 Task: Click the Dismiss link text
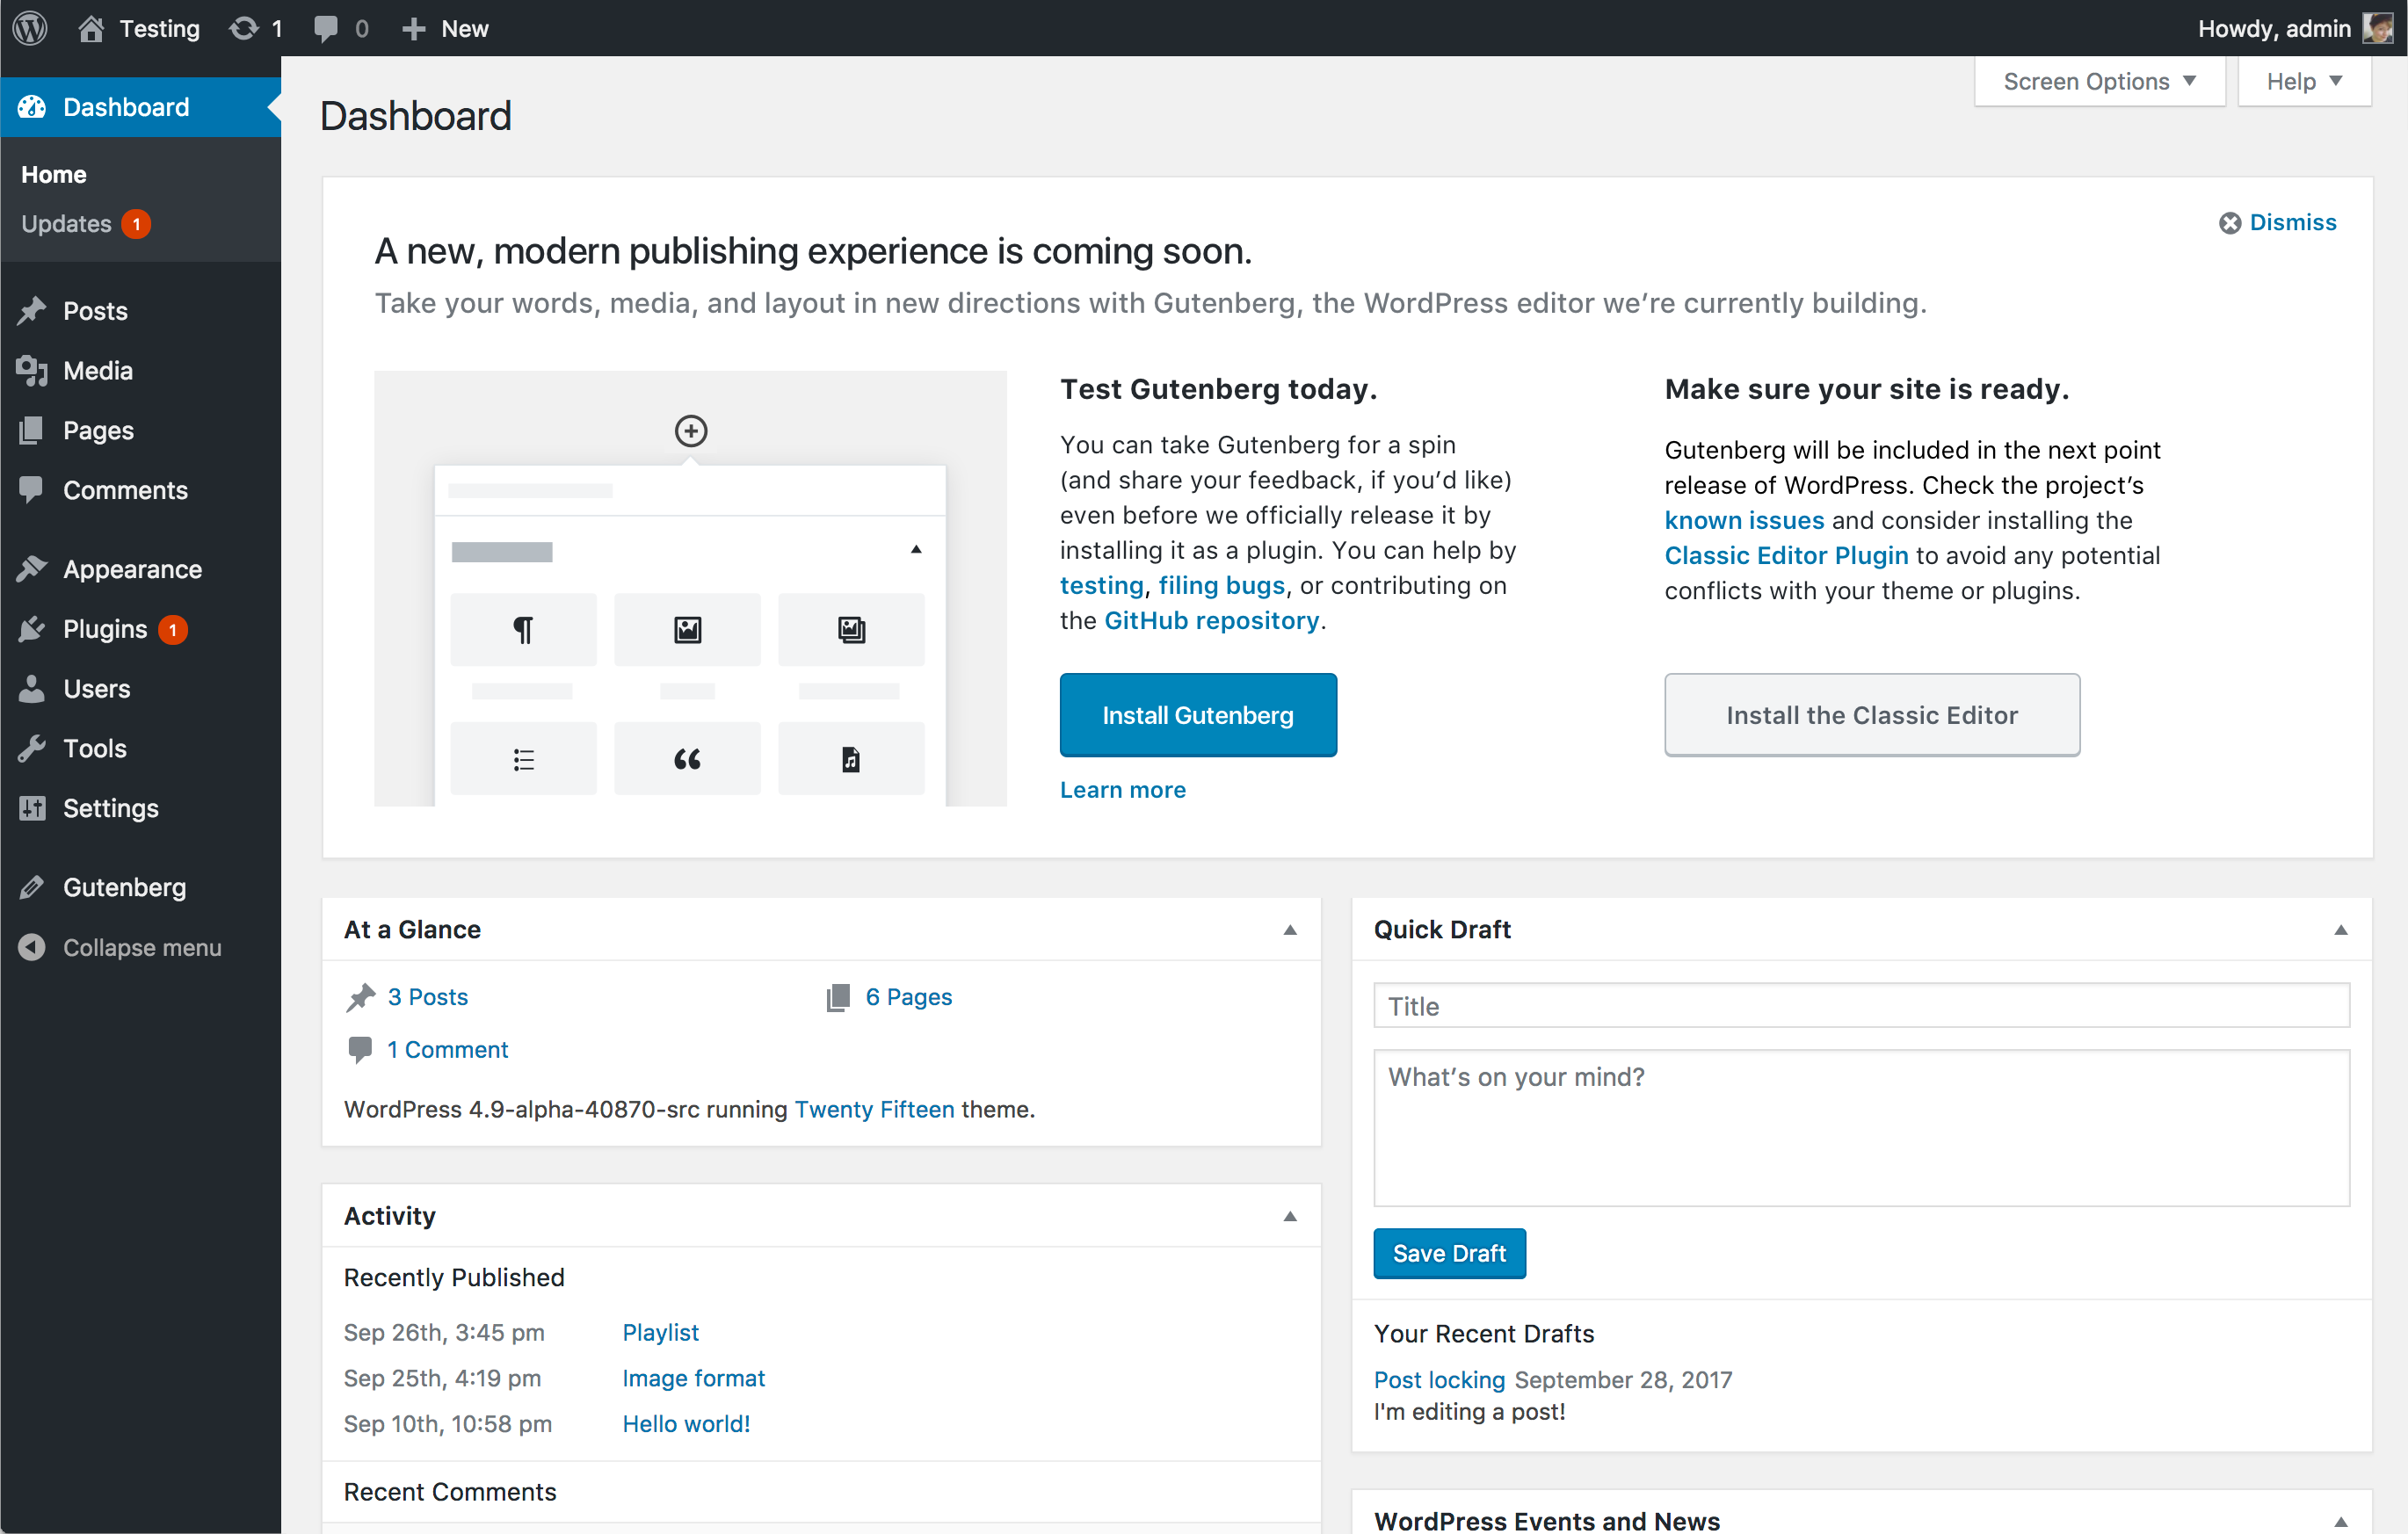tap(2293, 223)
